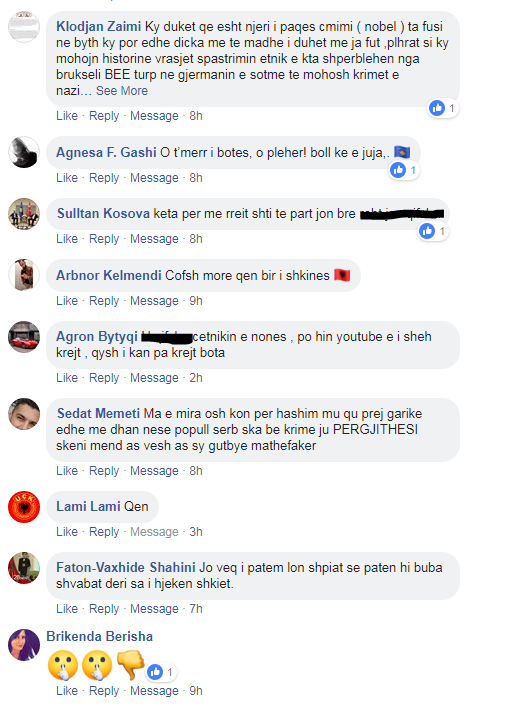Open Agron Bytyqi's red car profile picture
This screenshot has width=513, height=711.
[24, 337]
